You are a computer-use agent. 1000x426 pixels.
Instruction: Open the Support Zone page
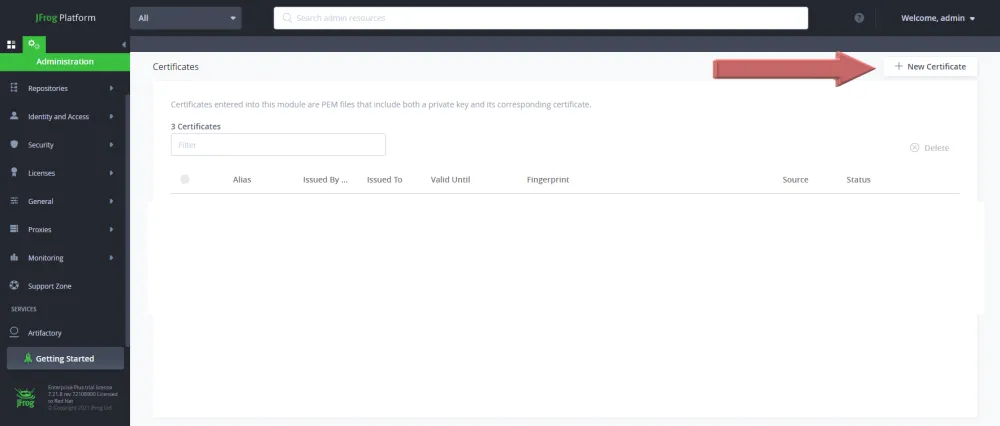coord(50,286)
